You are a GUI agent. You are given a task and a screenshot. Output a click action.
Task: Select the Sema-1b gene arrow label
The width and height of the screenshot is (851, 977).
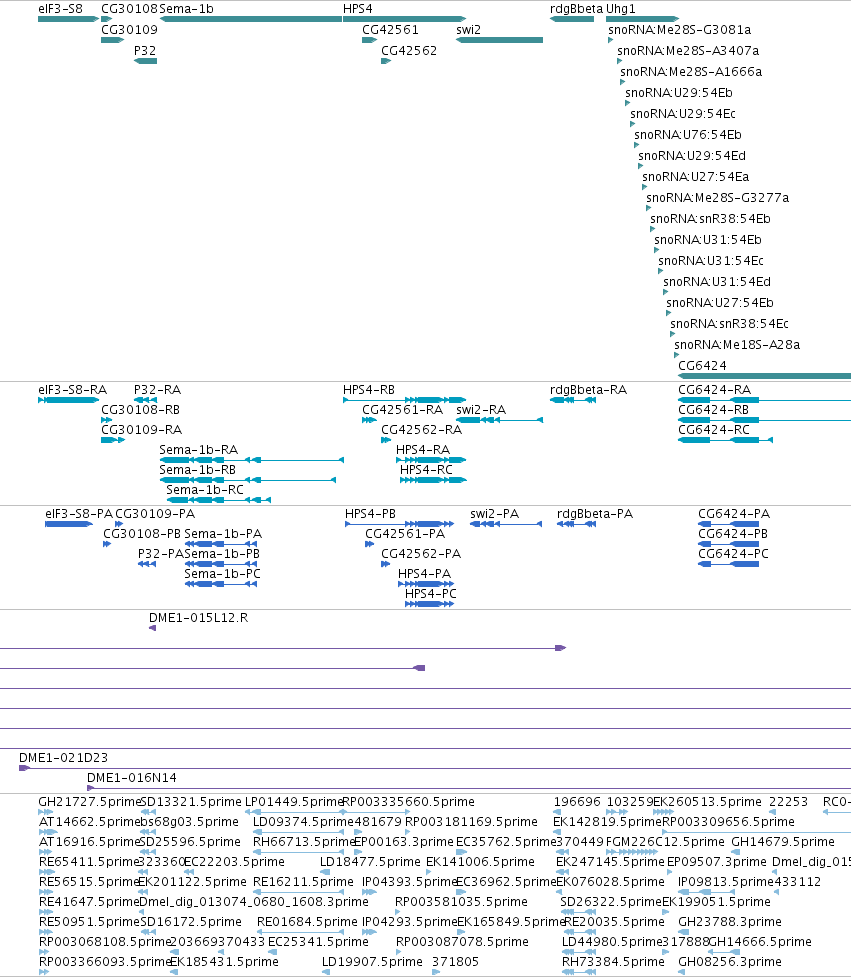[186, 9]
